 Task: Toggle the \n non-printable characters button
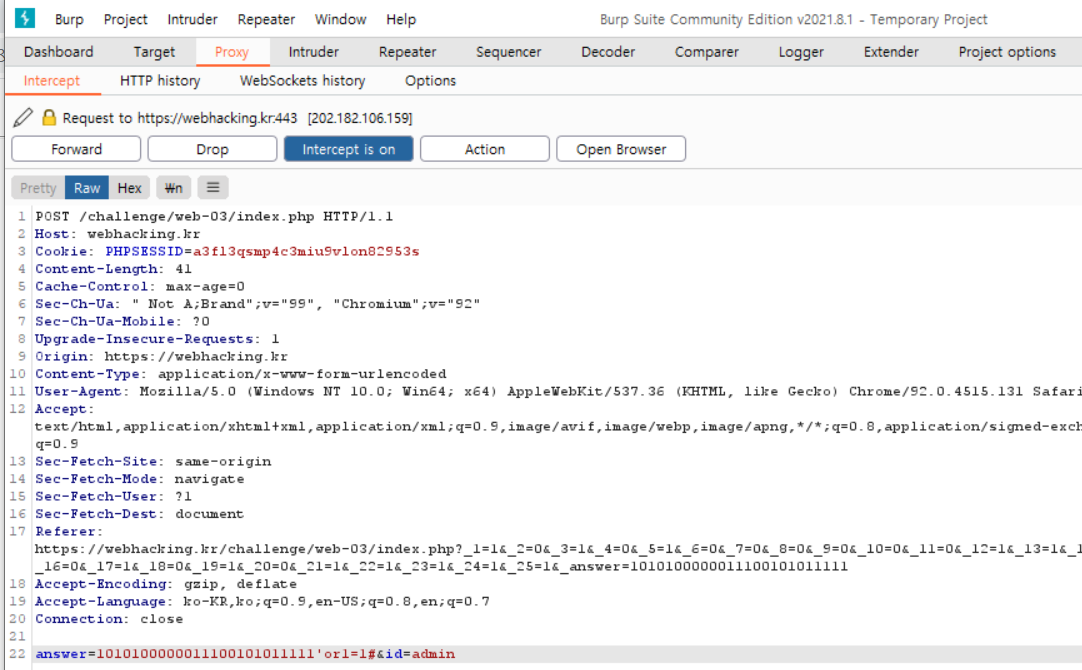(173, 188)
